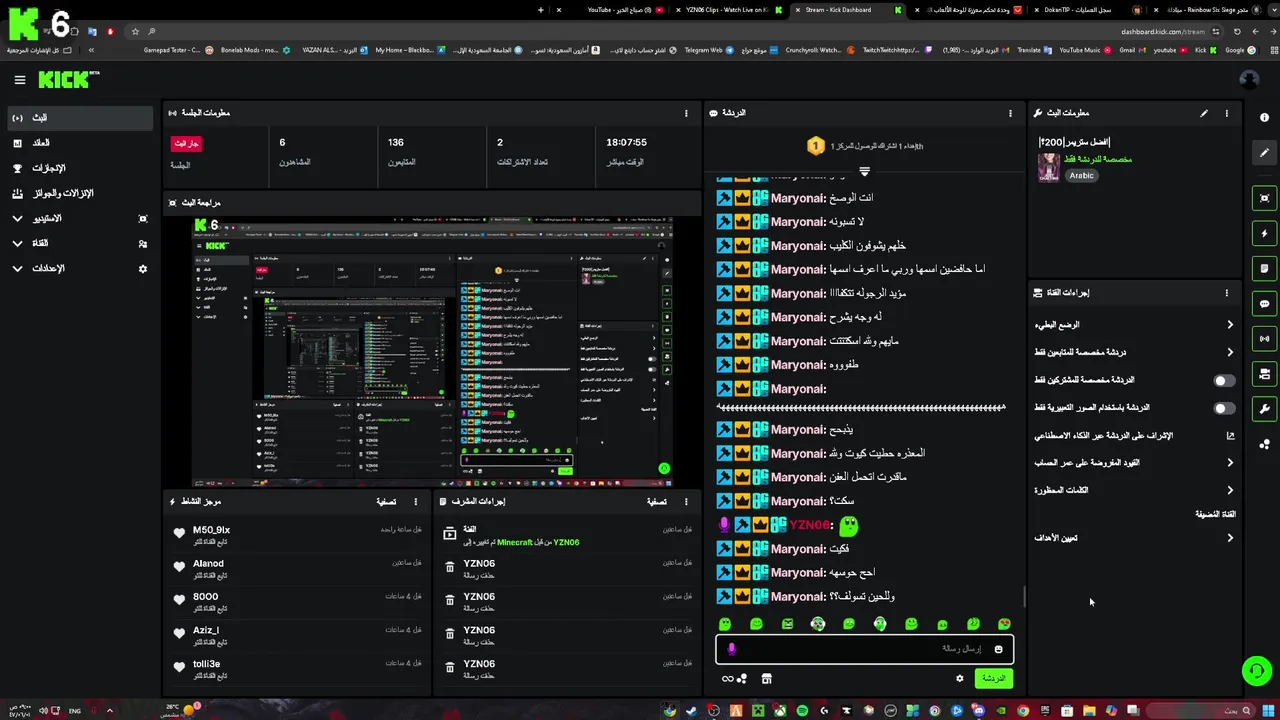Image resolution: width=1280 pixels, height=720 pixels.
Task: Click Aziz_l in the activity feed
Action: click(x=206, y=630)
